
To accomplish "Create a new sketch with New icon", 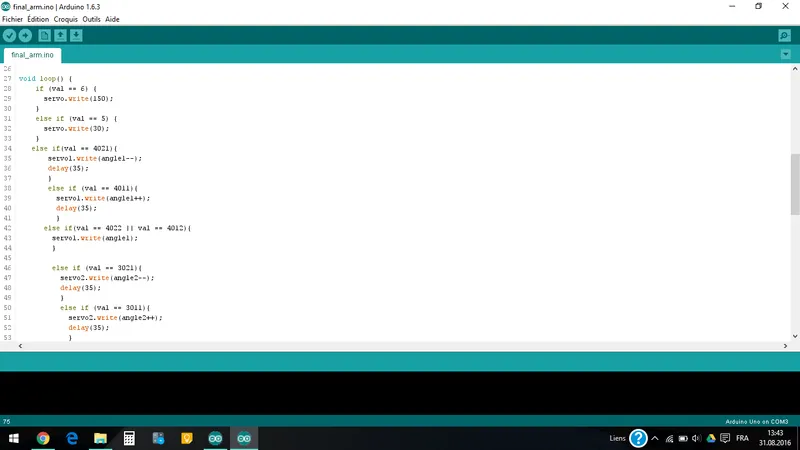I will pyautogui.click(x=44, y=36).
